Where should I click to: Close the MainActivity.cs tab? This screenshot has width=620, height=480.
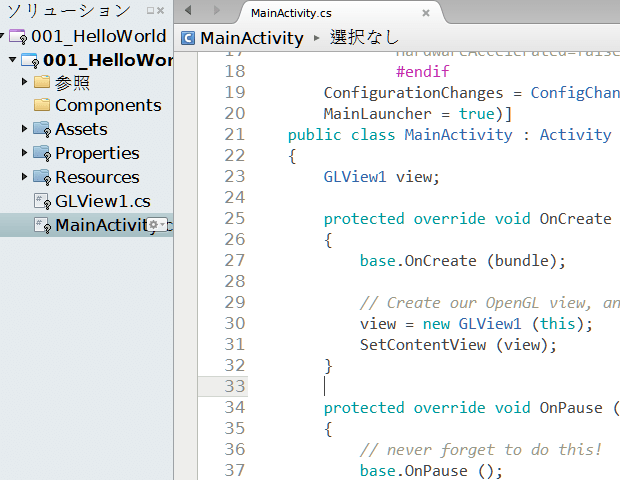click(x=426, y=13)
